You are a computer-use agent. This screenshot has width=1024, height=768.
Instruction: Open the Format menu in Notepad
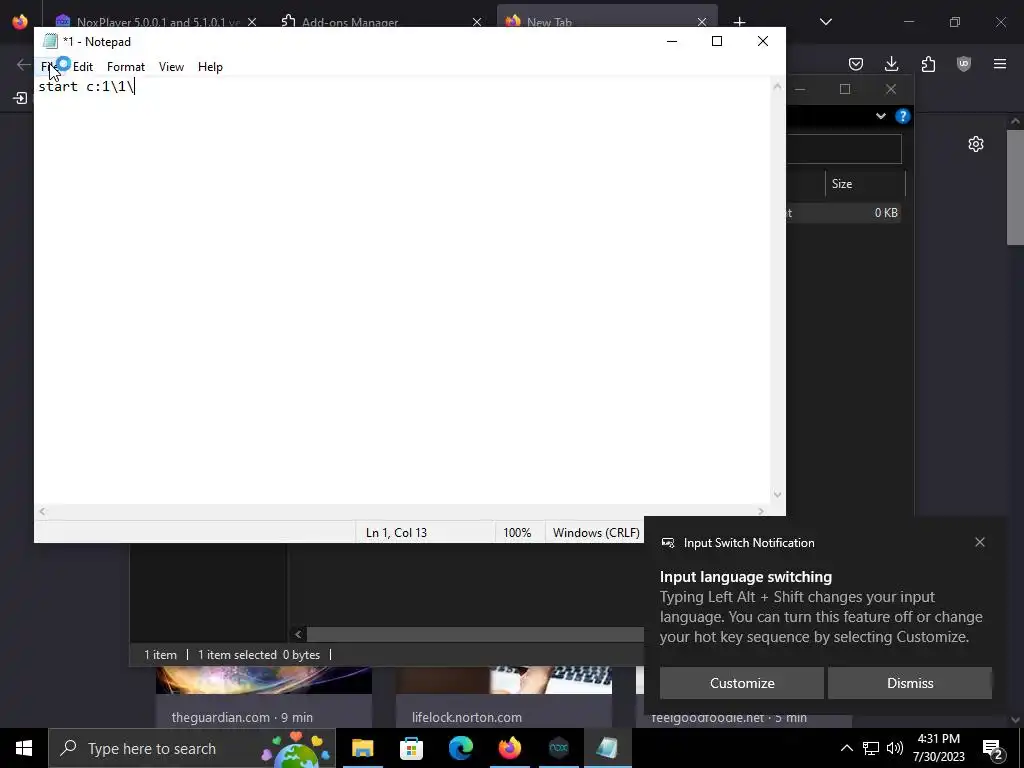(126, 67)
